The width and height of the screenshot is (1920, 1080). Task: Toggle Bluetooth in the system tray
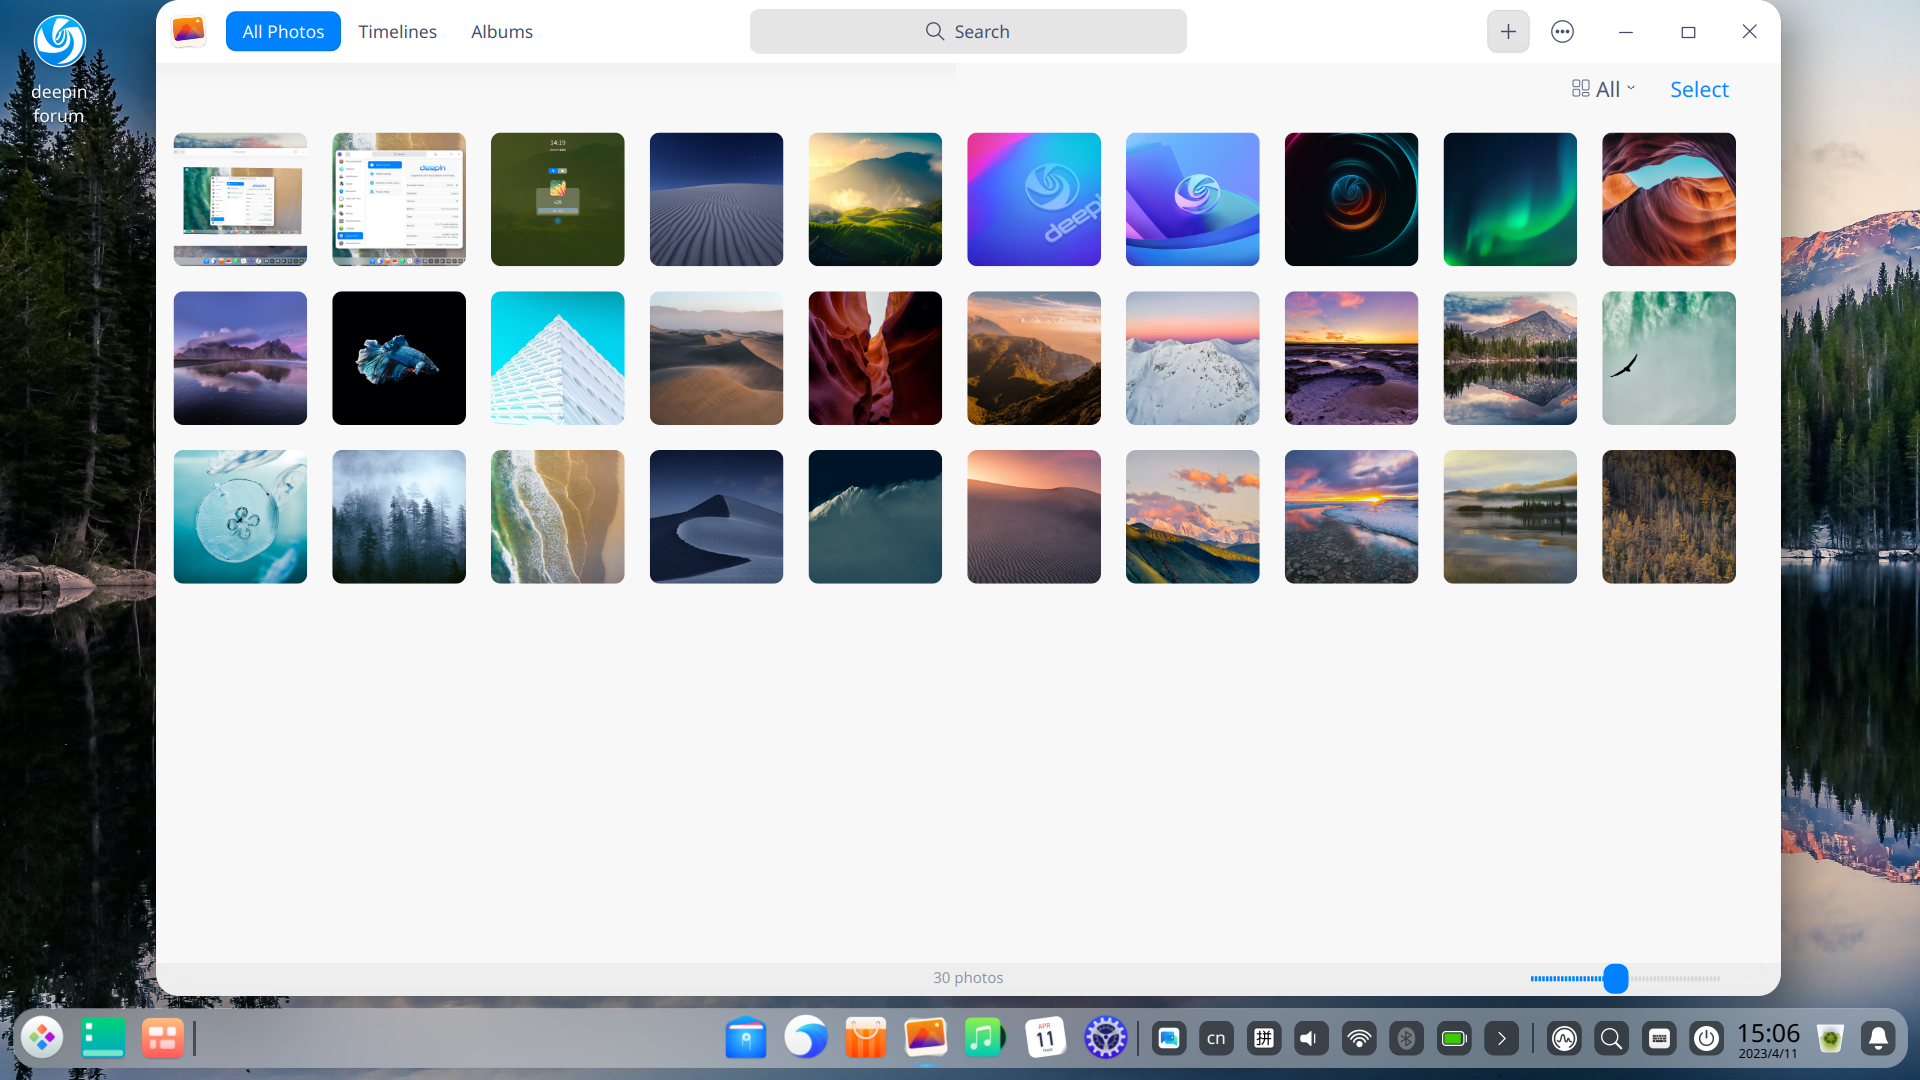[x=1407, y=1038]
